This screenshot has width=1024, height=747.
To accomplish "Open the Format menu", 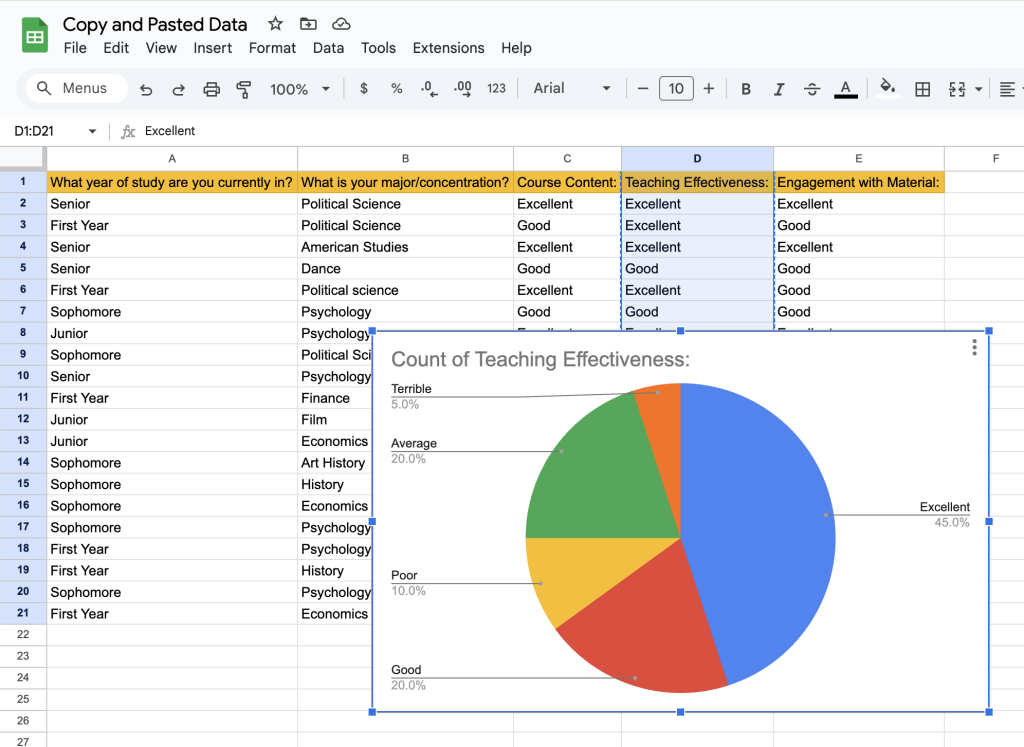I will pyautogui.click(x=272, y=48).
